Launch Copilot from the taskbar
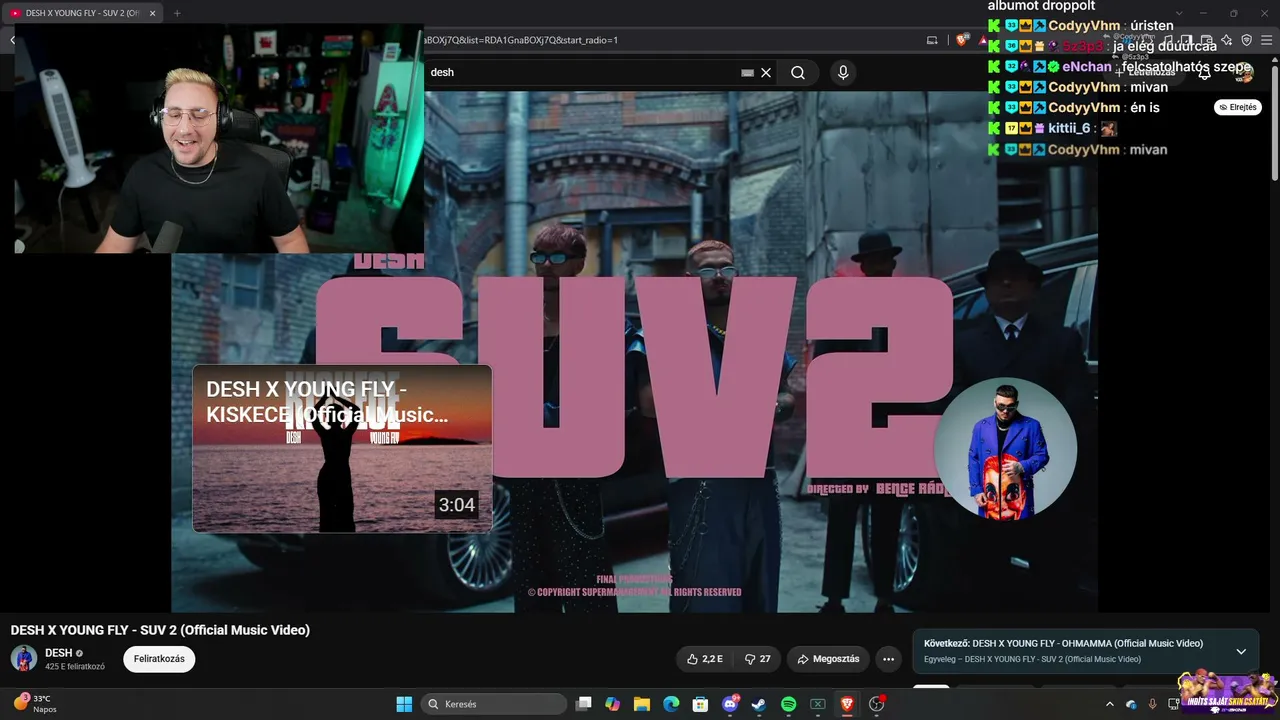The height and width of the screenshot is (720, 1280). (613, 704)
